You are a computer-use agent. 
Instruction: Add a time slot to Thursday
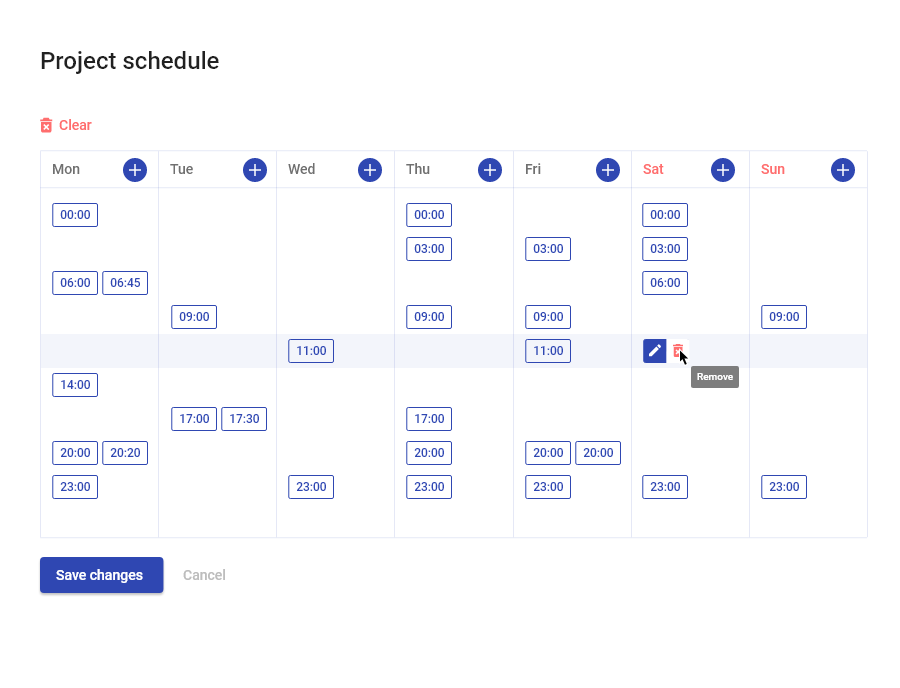(x=490, y=170)
